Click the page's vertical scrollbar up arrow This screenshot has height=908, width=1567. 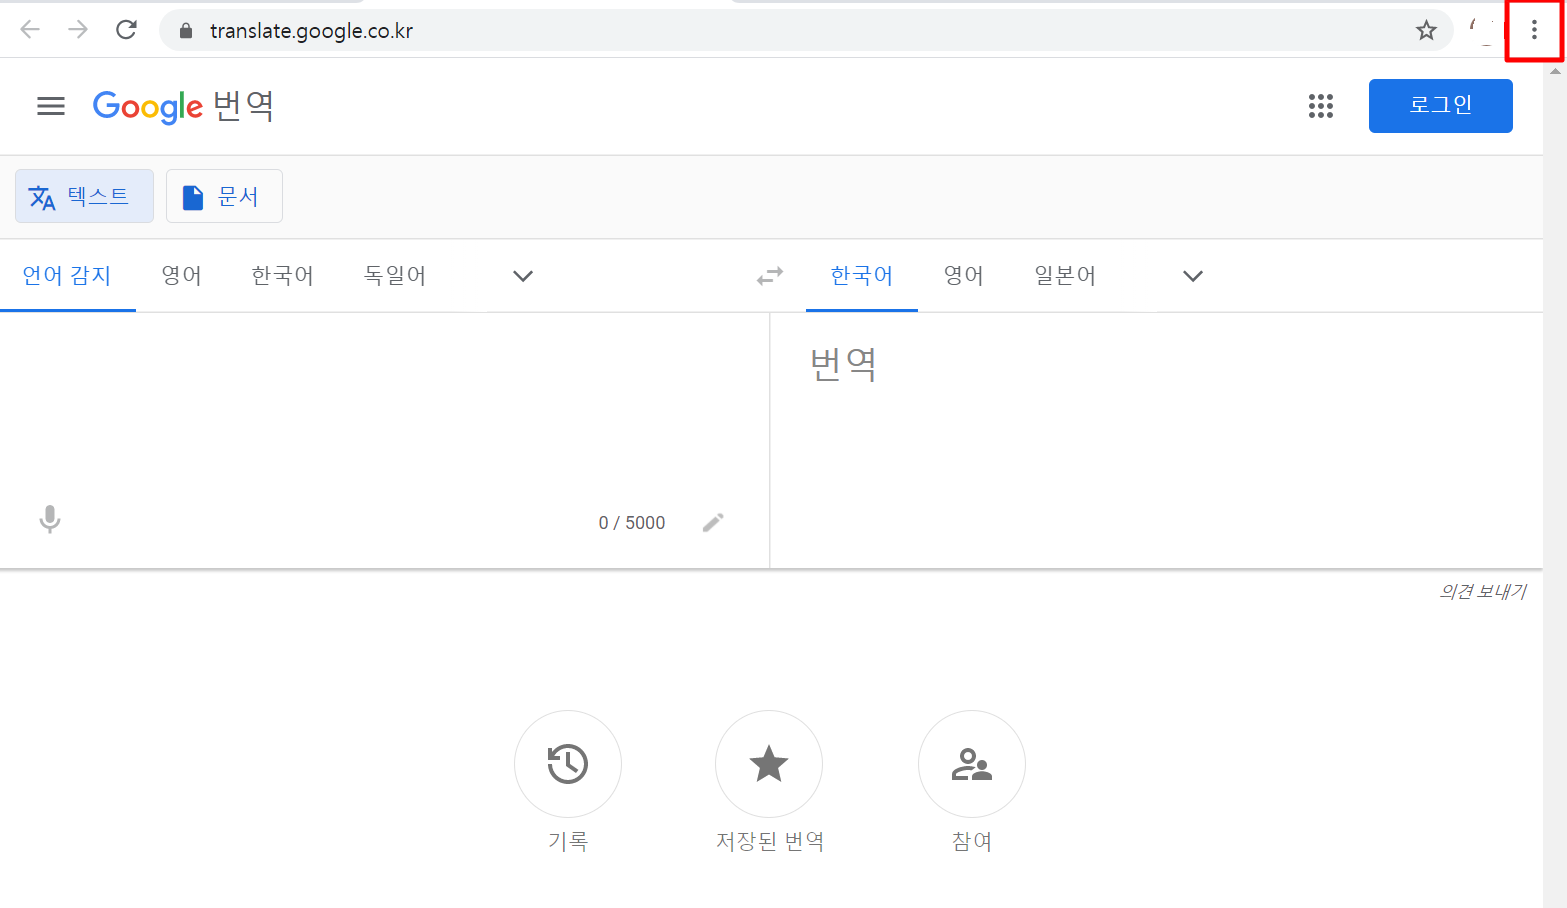click(x=1555, y=72)
